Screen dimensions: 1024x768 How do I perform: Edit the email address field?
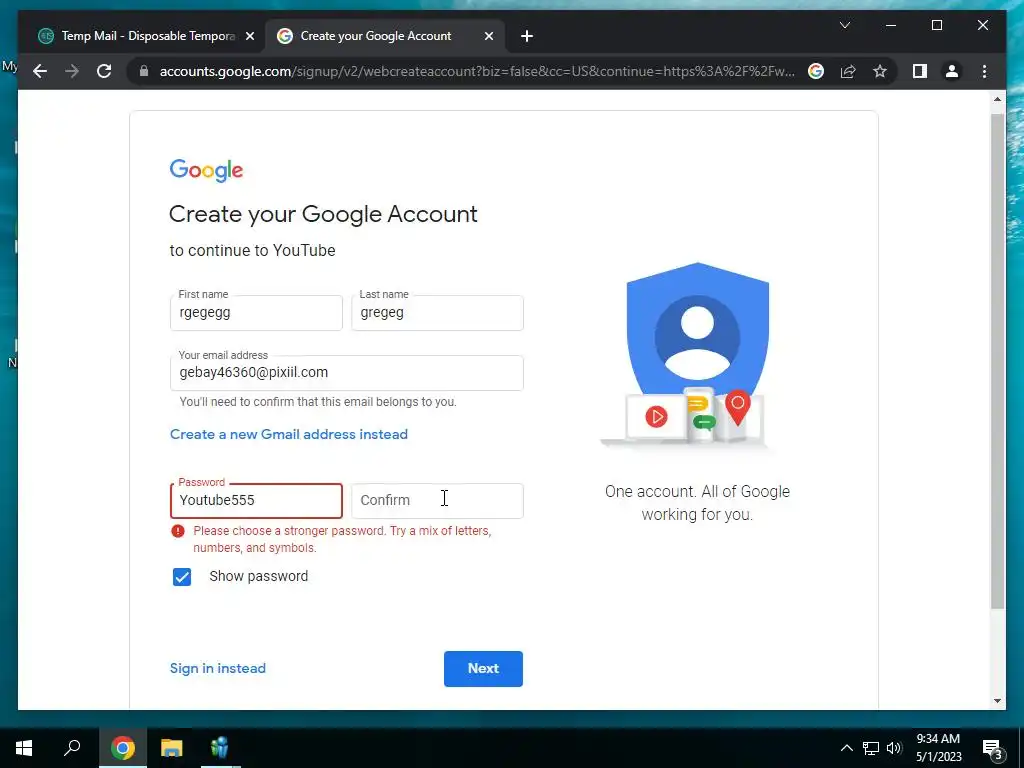click(346, 373)
